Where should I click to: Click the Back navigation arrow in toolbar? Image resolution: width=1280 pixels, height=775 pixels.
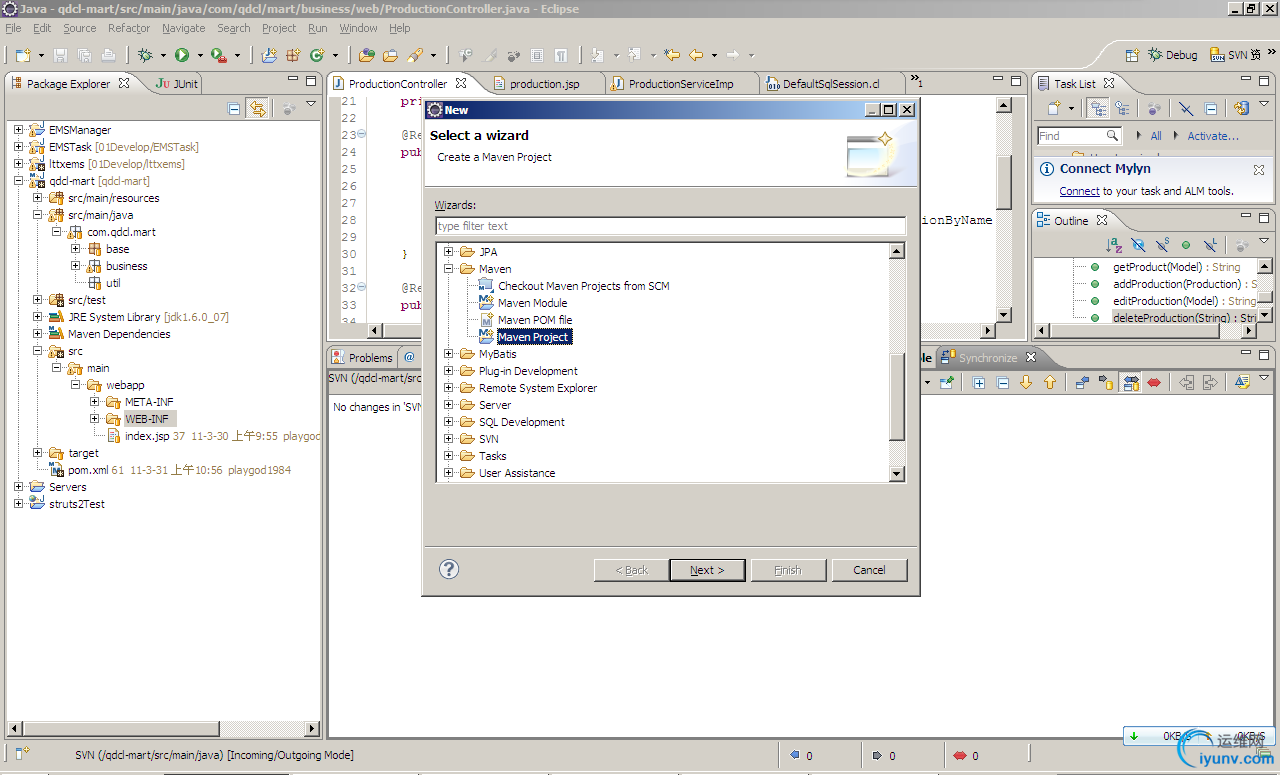coord(697,55)
